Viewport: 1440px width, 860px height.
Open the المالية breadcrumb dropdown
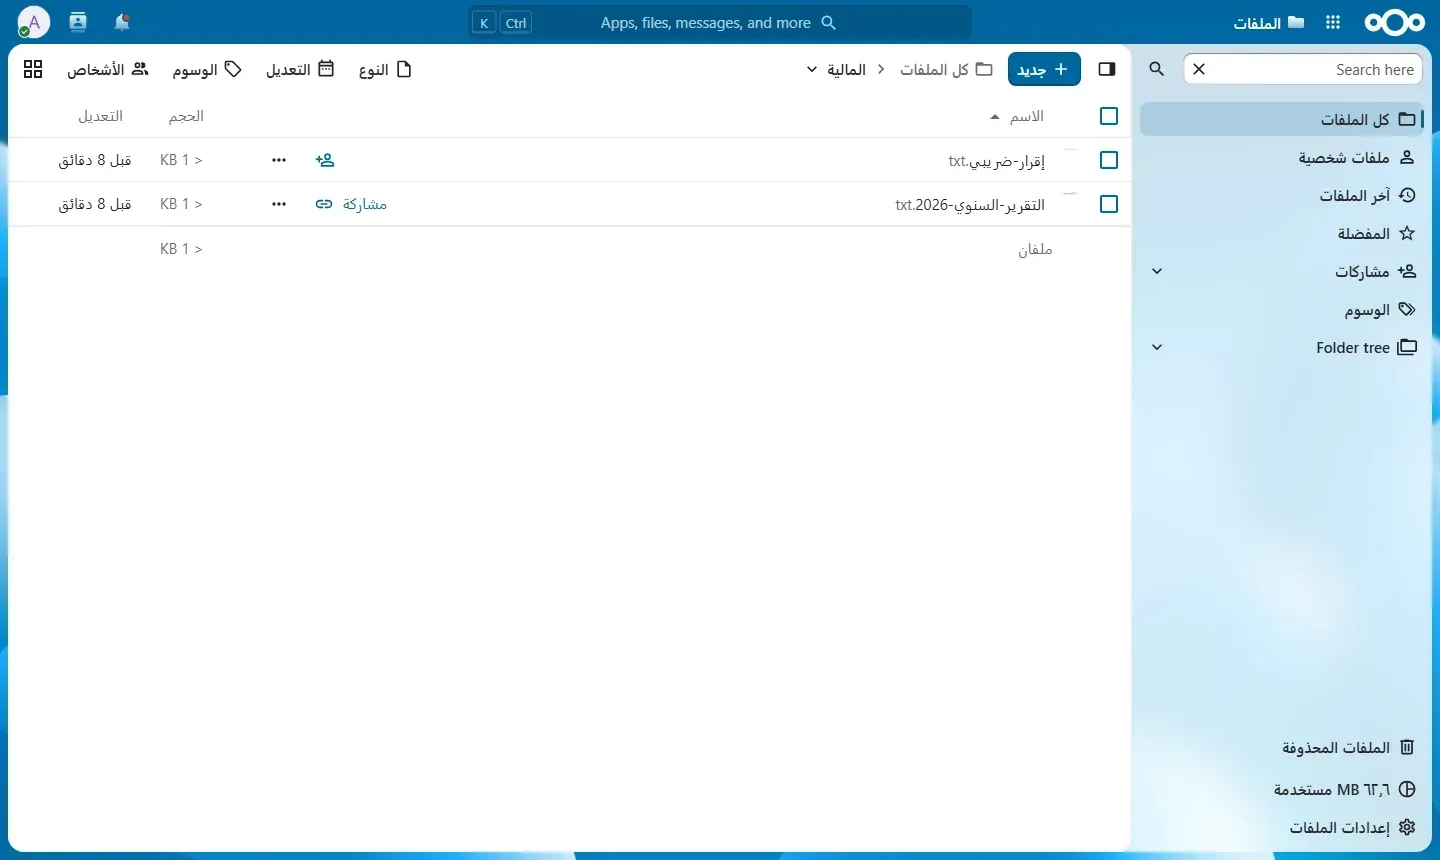[x=835, y=69]
